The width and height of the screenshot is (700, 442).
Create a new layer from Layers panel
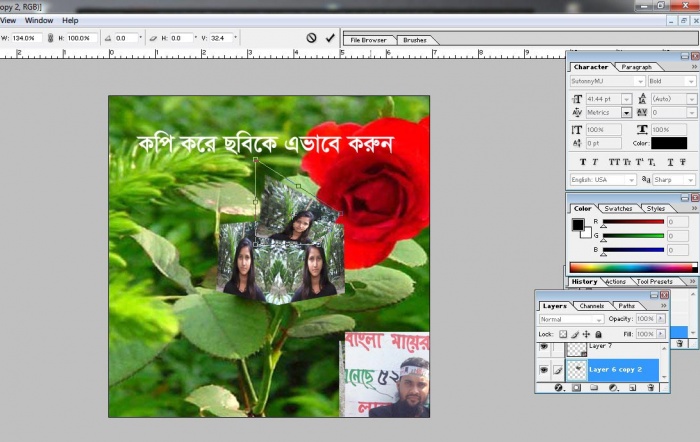(x=632, y=386)
